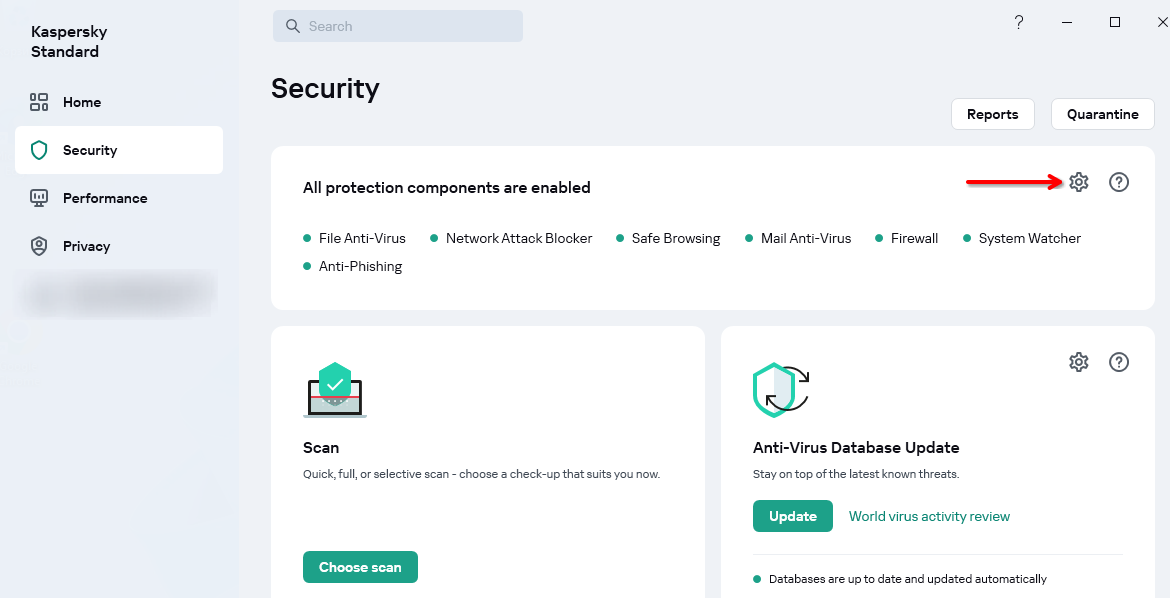Click the magnifier icon in search box
1170x598 pixels.
292,26
